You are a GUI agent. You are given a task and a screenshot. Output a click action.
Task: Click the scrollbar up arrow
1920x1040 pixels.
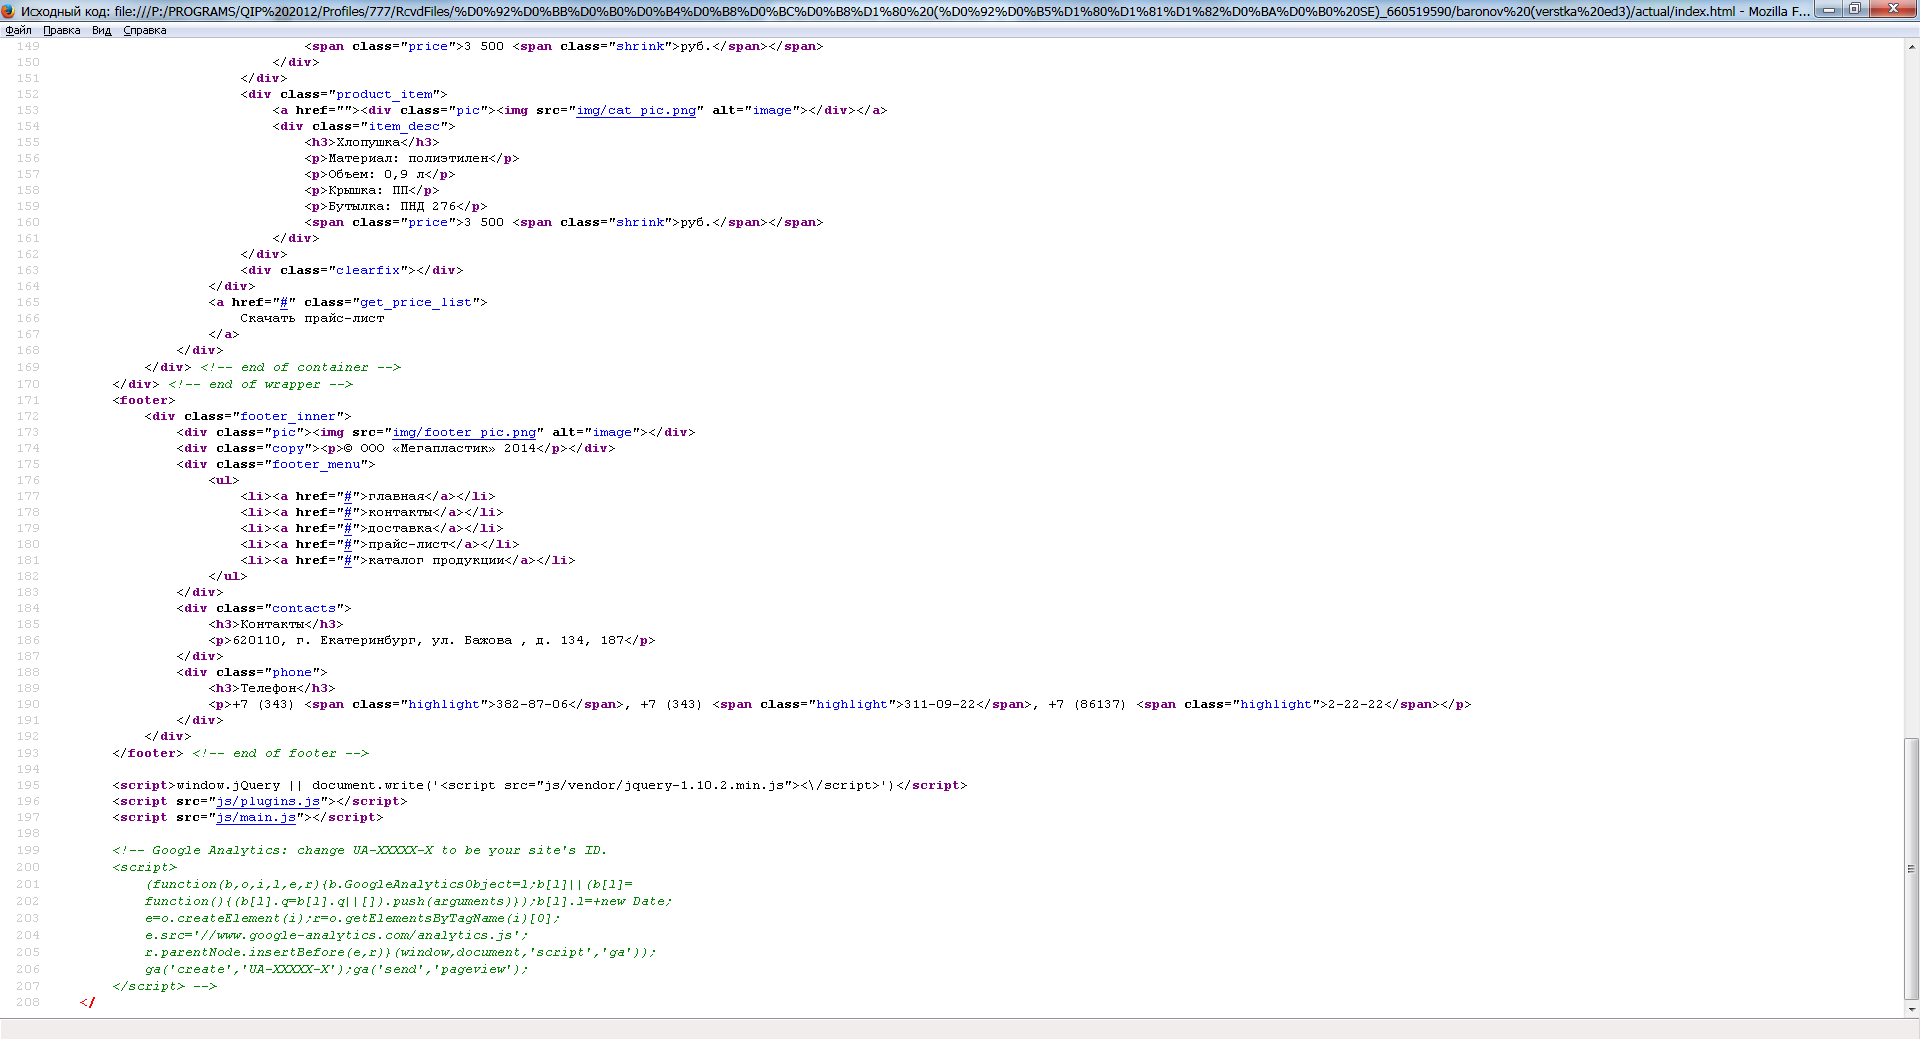tap(1911, 46)
